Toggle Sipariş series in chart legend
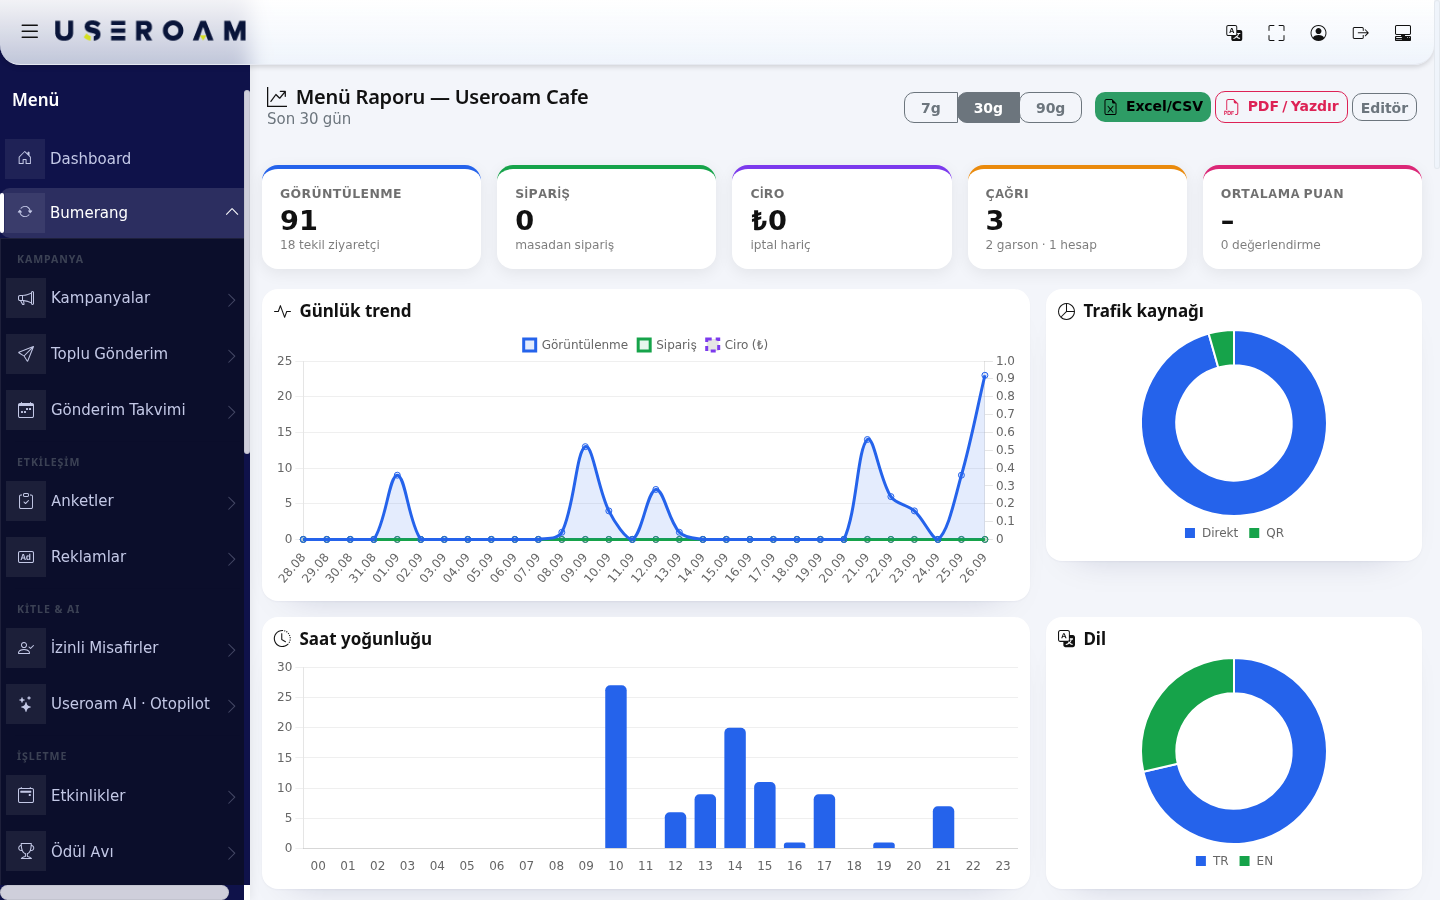This screenshot has width=1440, height=900. (667, 345)
